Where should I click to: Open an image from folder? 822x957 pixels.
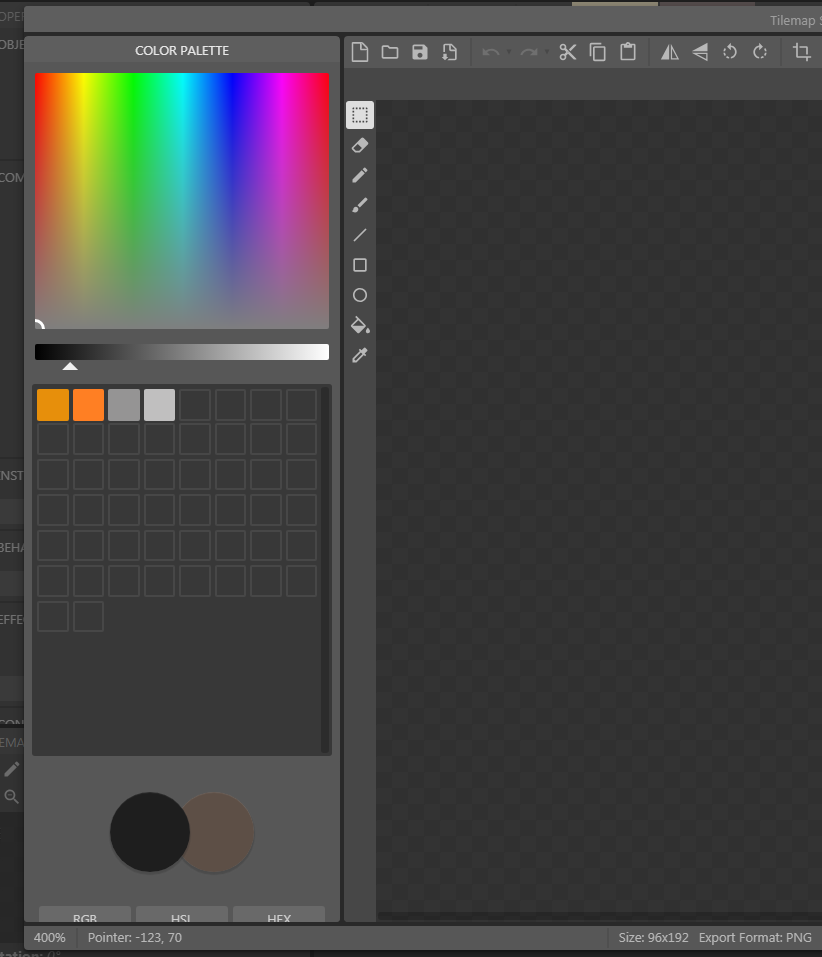[x=390, y=52]
